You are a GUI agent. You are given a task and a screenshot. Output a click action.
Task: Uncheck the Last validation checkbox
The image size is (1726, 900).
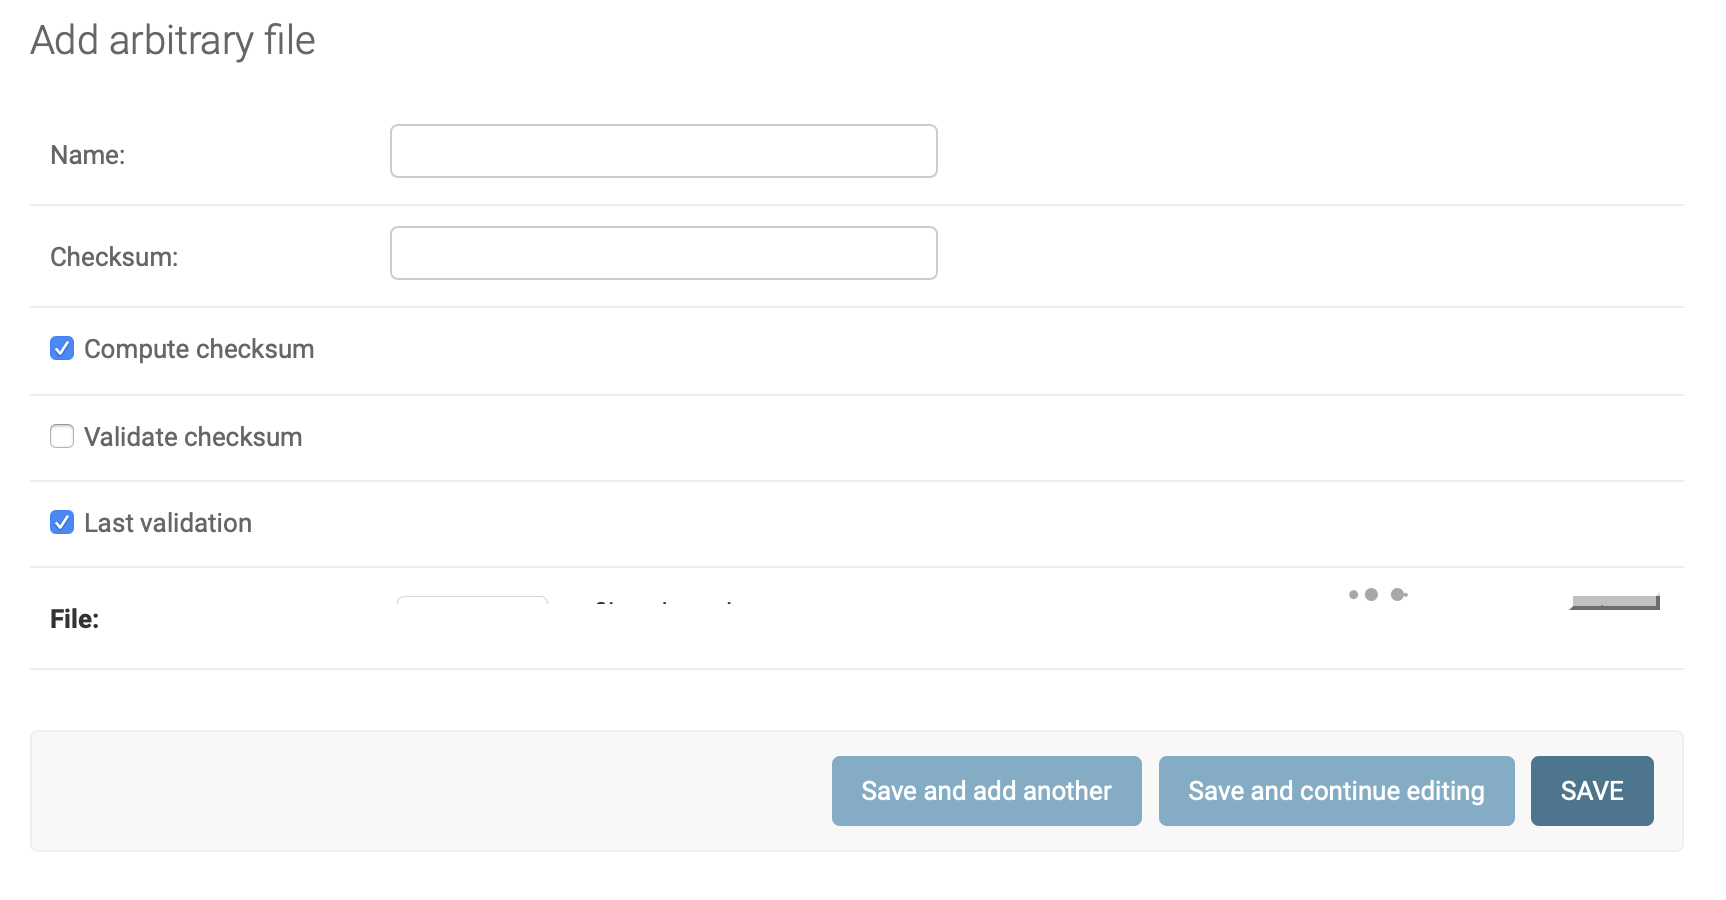(62, 522)
